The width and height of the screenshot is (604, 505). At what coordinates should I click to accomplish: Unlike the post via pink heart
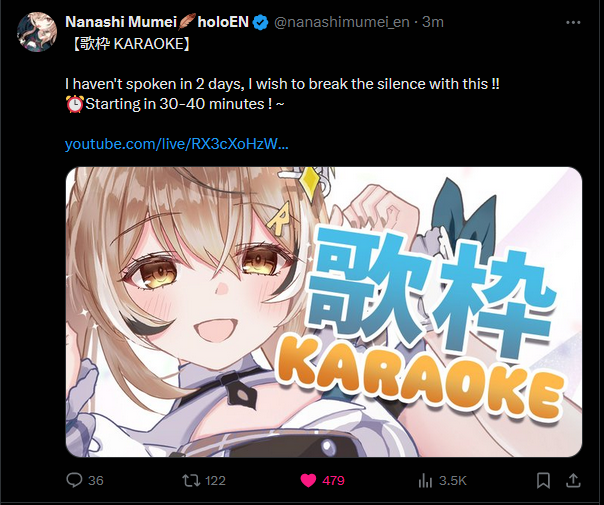[x=308, y=480]
